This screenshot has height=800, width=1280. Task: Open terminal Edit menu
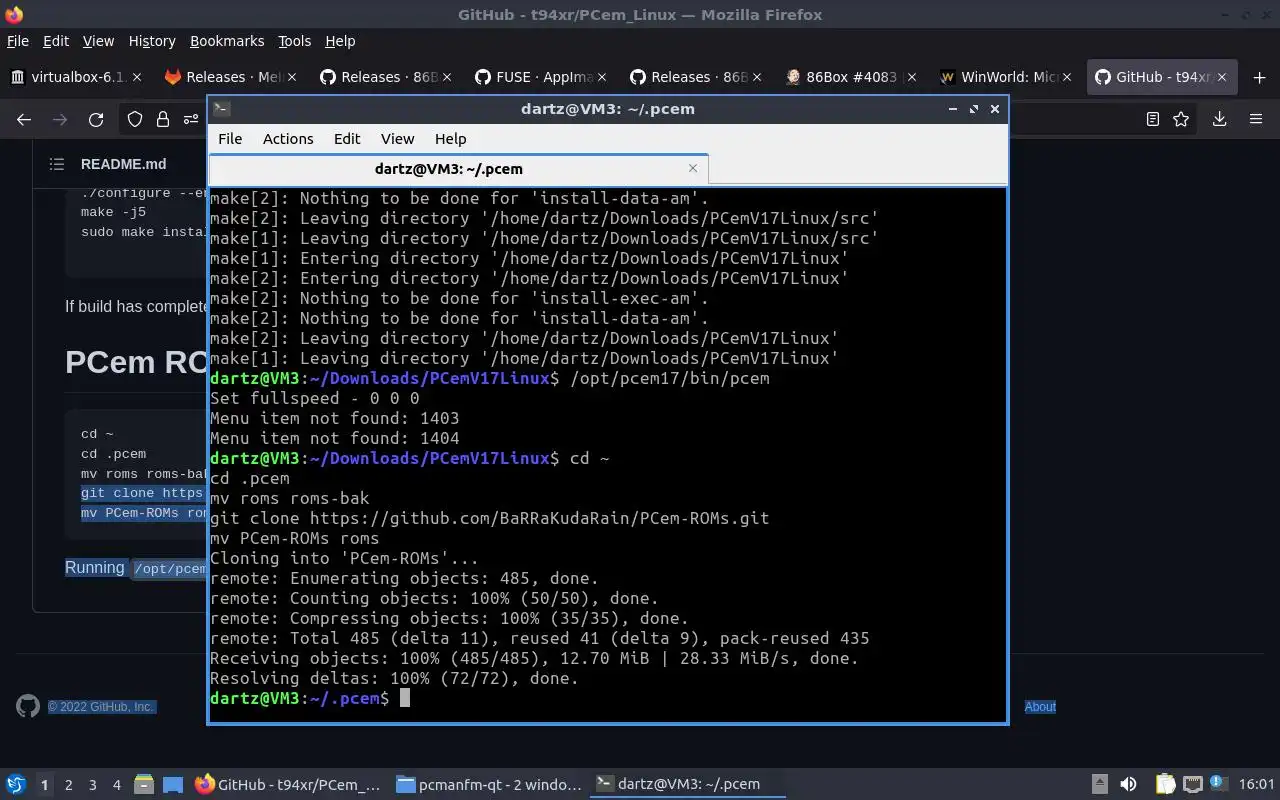(x=347, y=139)
